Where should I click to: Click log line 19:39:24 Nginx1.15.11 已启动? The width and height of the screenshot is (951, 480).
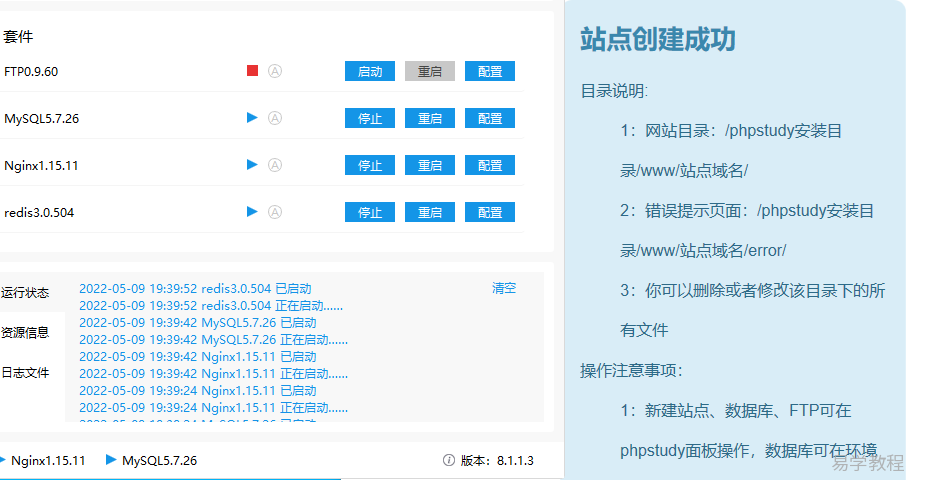[198, 390]
